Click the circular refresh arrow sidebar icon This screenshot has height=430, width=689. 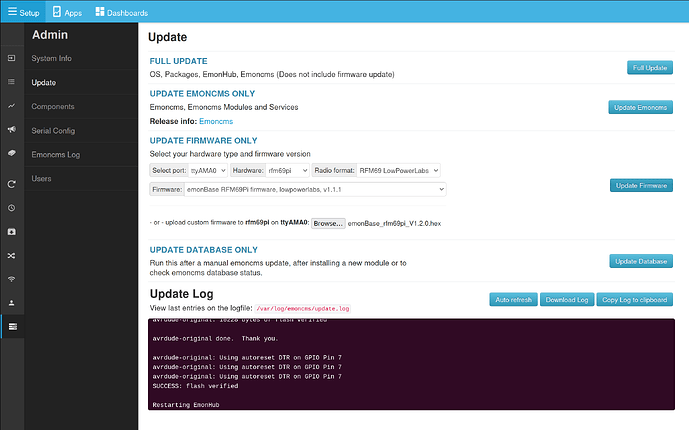[x=12, y=184]
